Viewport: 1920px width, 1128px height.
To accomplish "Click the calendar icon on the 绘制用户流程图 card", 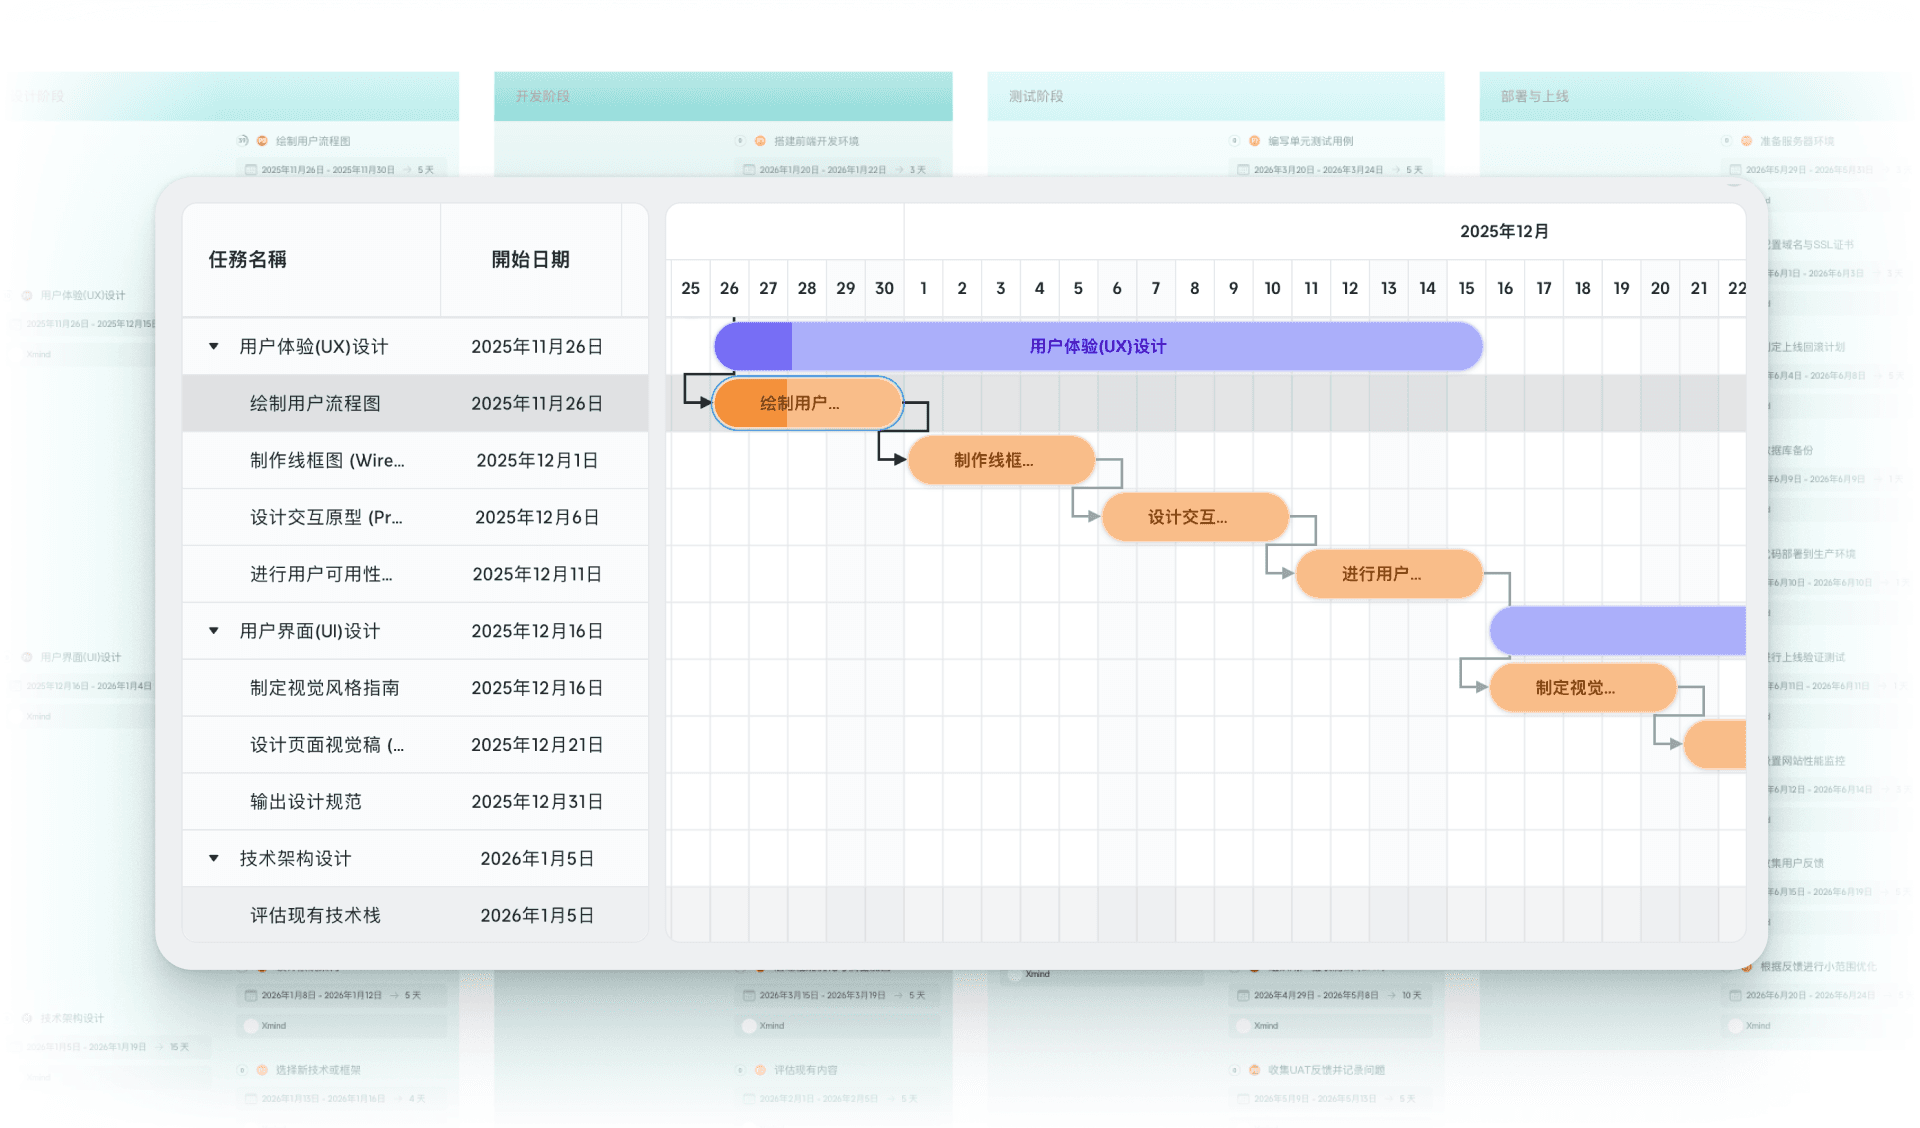I will click(250, 169).
